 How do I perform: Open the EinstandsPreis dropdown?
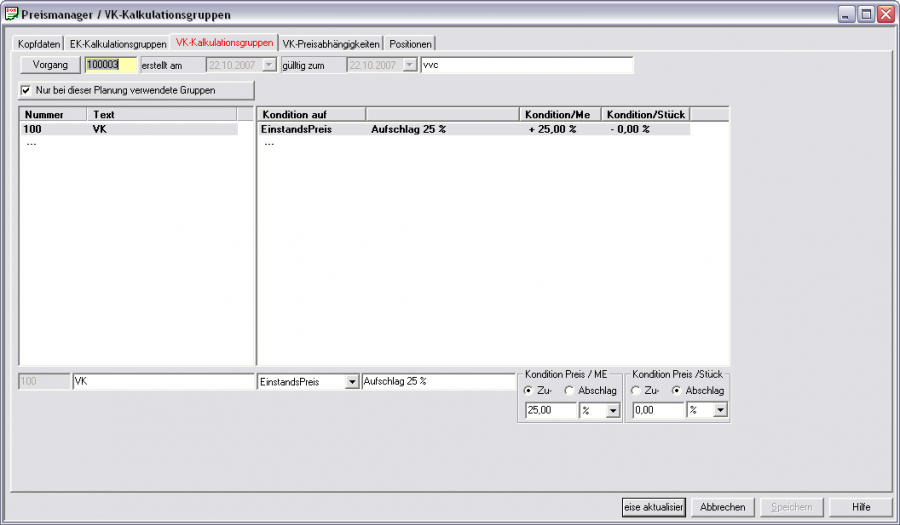tap(351, 382)
